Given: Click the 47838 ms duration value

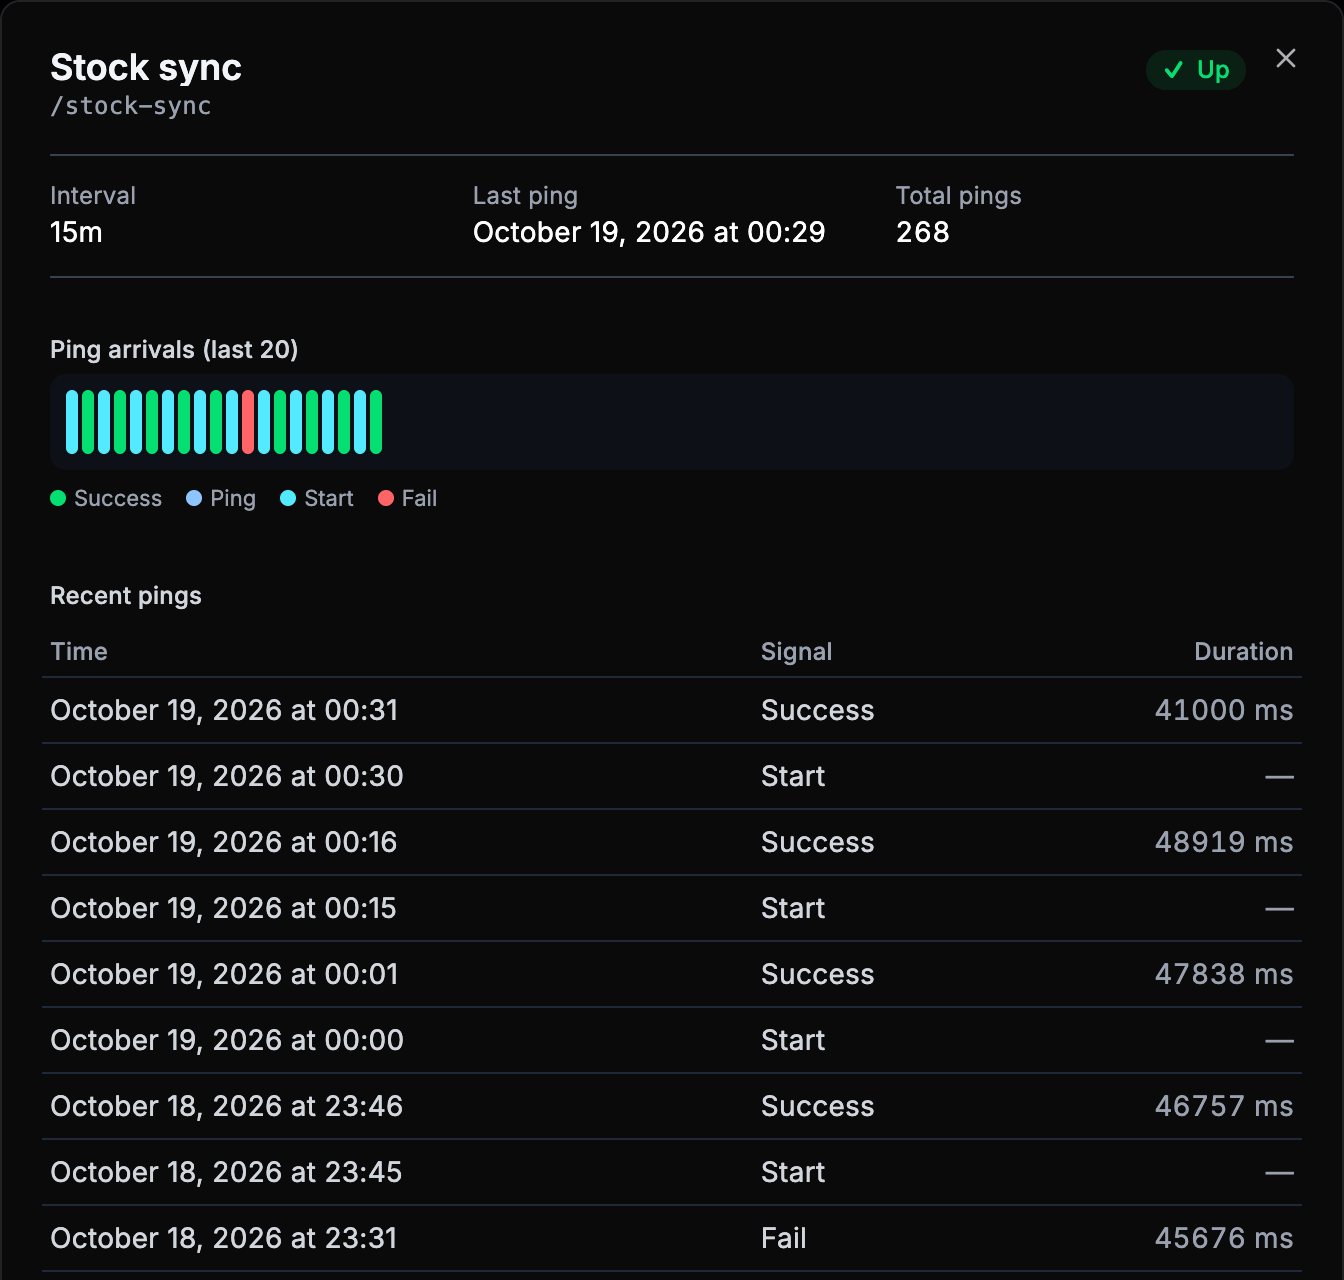Looking at the screenshot, I should (x=1224, y=974).
